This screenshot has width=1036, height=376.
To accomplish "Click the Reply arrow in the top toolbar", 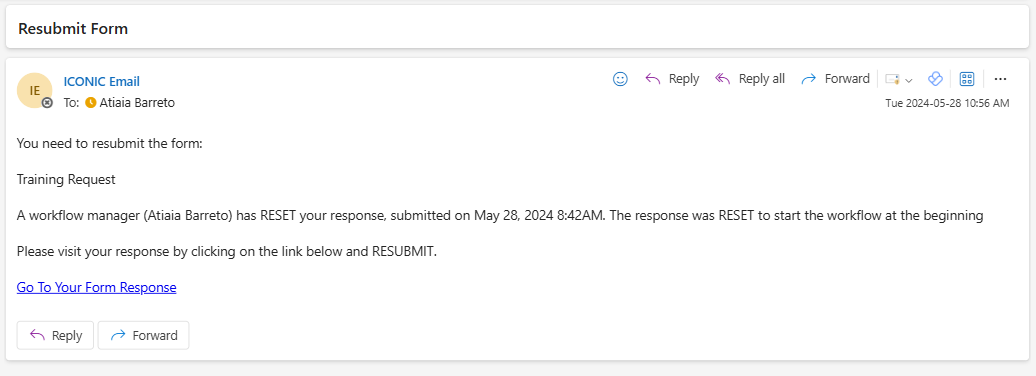I will 653,79.
